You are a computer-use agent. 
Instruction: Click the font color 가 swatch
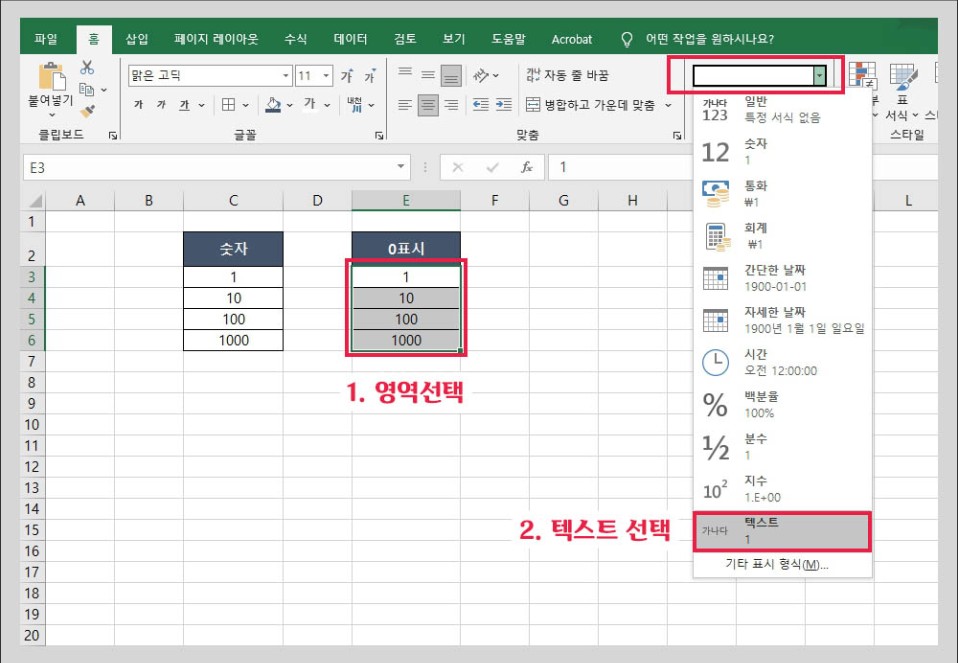coord(311,105)
